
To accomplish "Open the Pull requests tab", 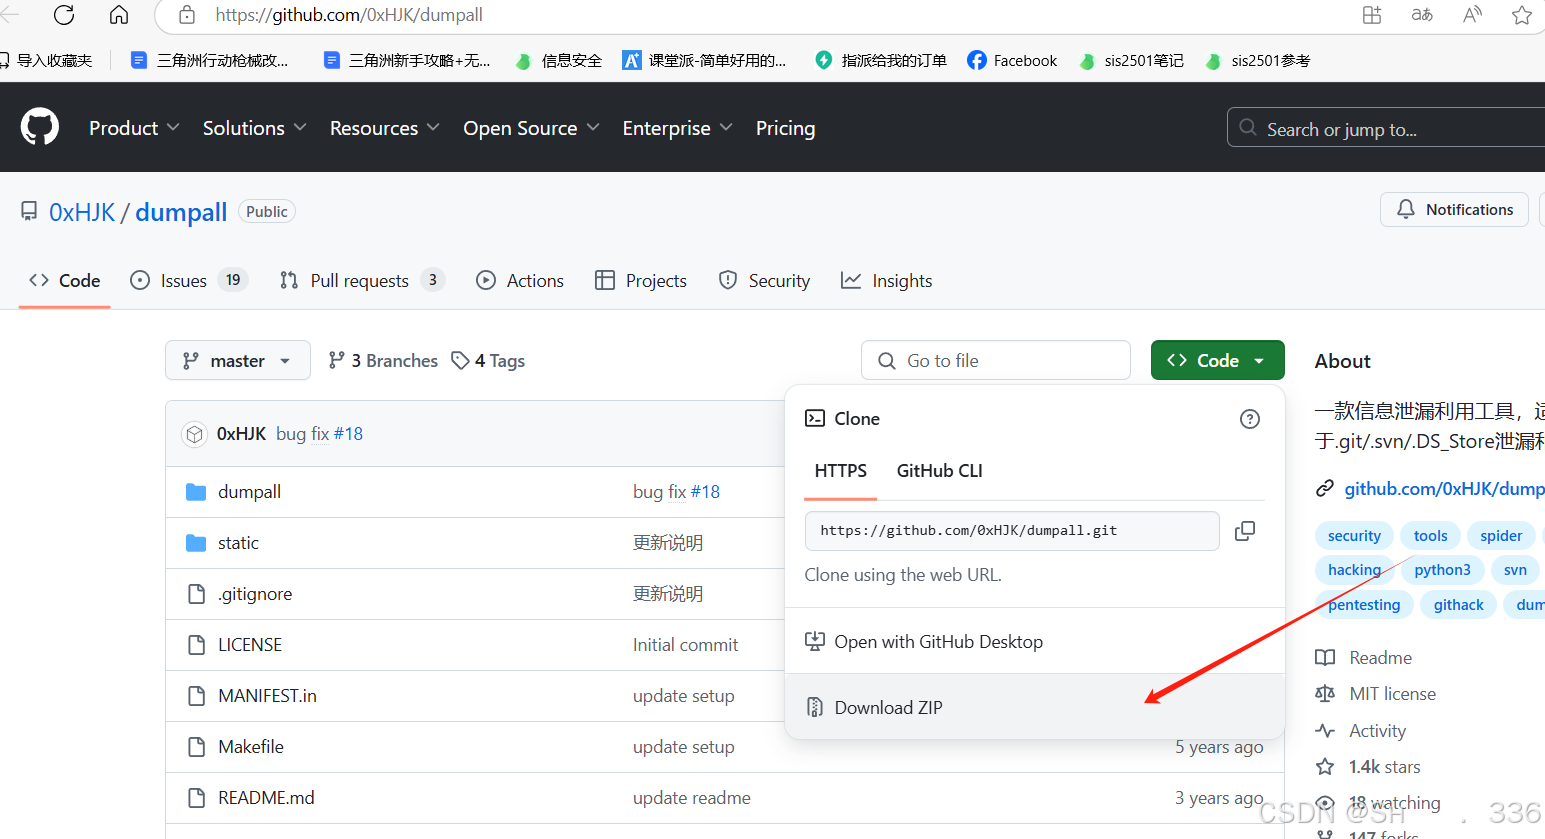I will pyautogui.click(x=361, y=281).
